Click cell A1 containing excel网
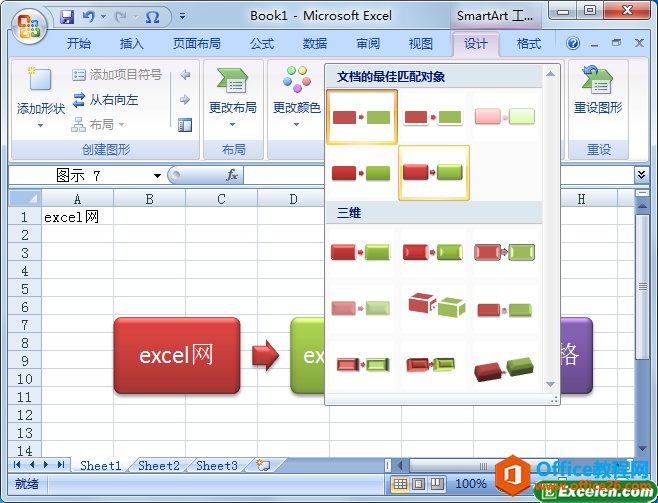658x503 pixels. 77,217
